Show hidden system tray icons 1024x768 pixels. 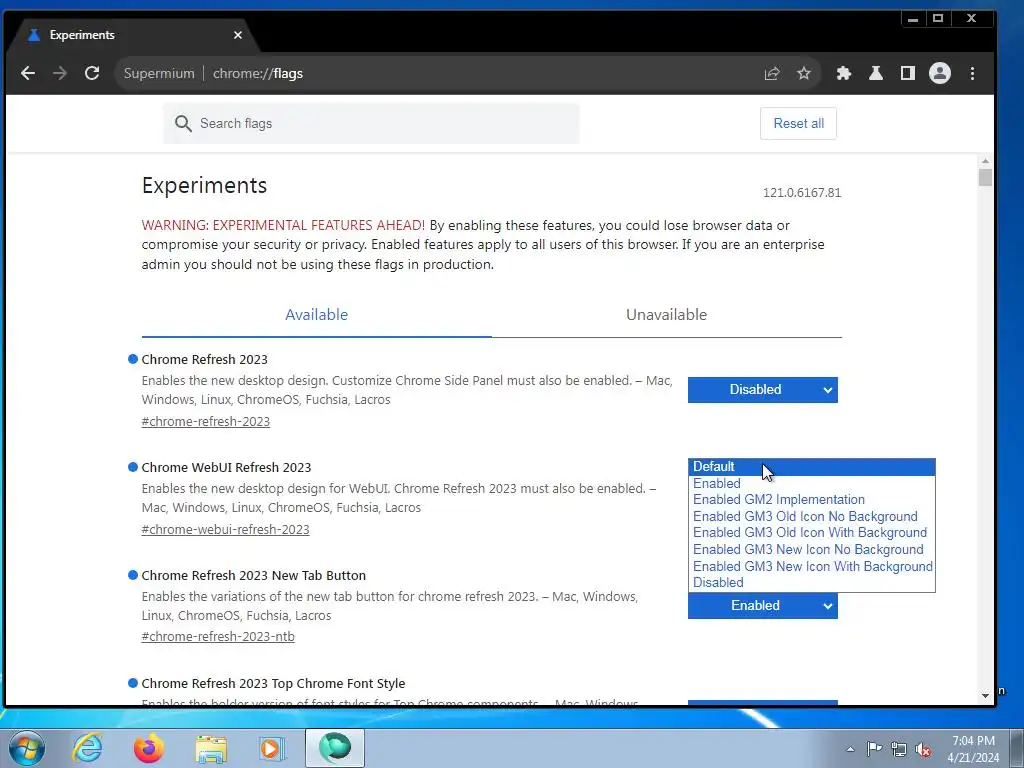[x=850, y=749]
